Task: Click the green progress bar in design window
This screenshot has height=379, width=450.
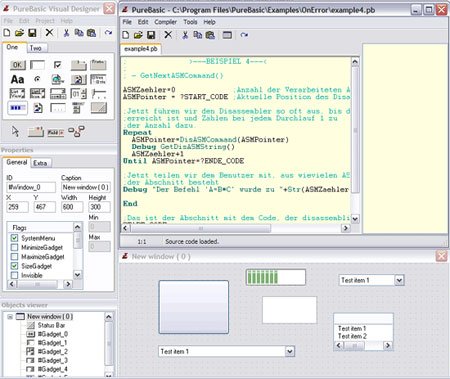Action: coord(276,277)
